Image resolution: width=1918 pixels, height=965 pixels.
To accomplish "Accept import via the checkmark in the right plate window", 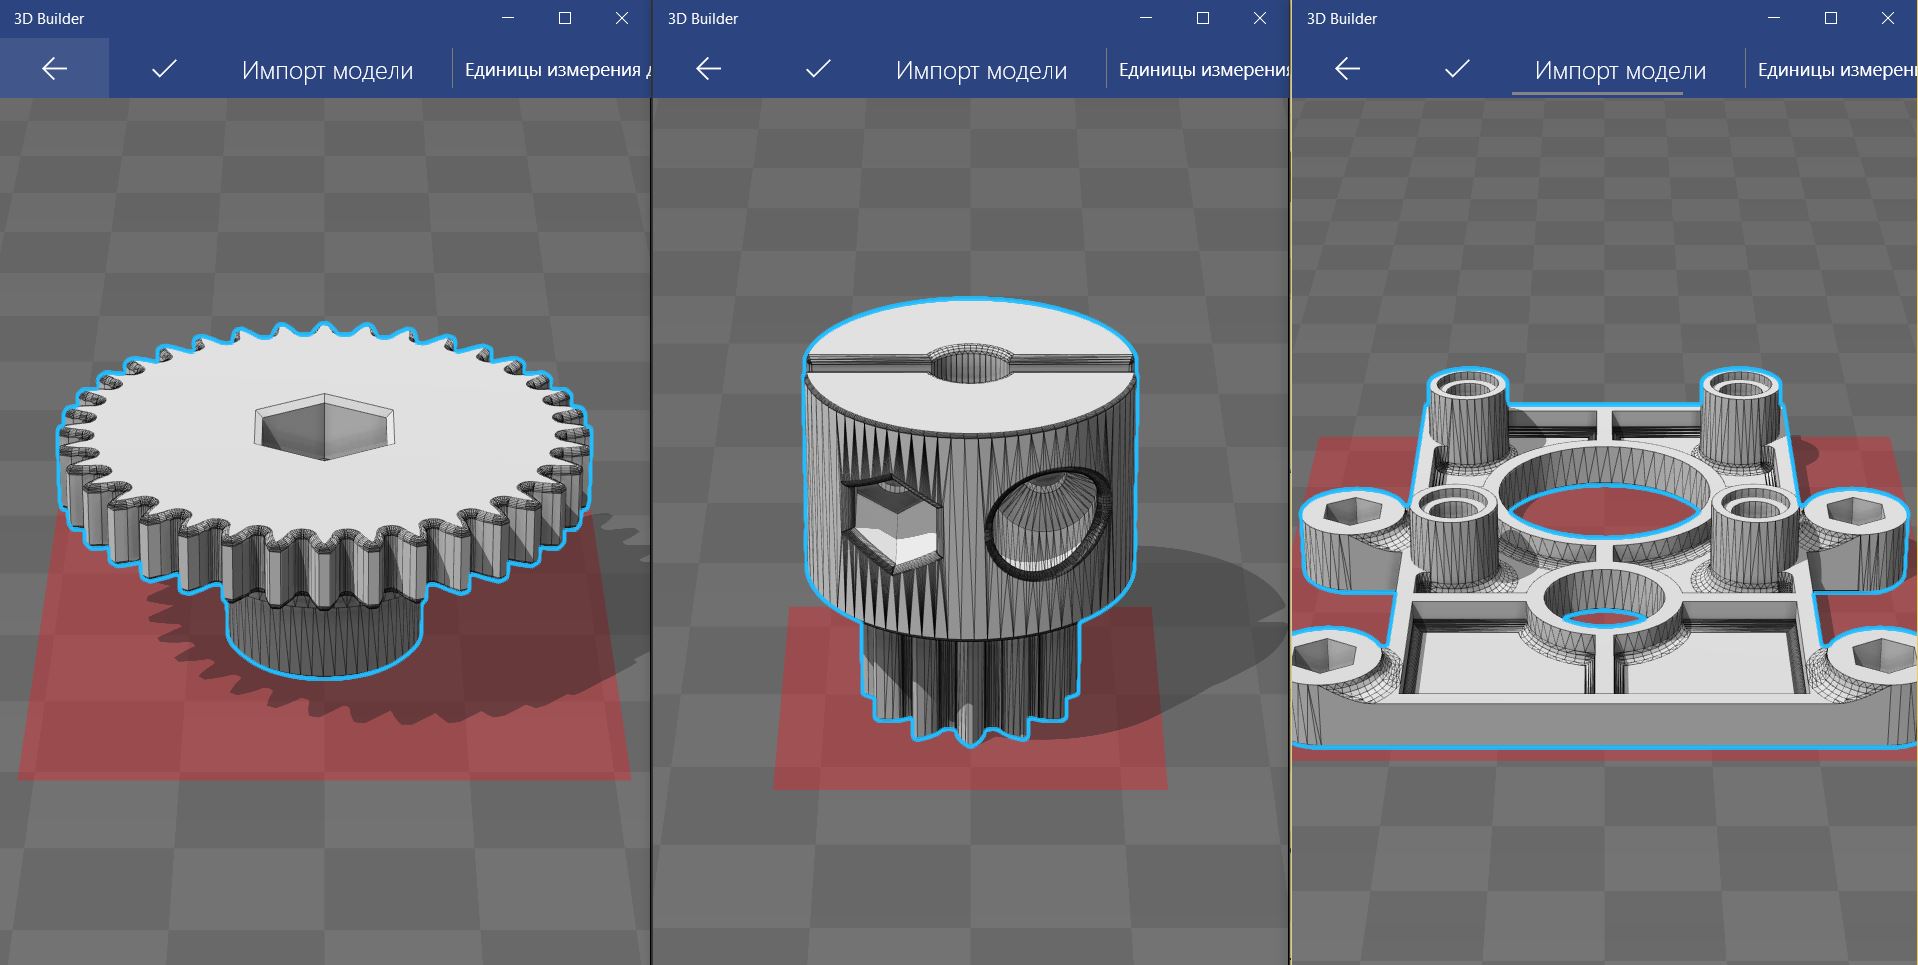I will click(x=1457, y=69).
